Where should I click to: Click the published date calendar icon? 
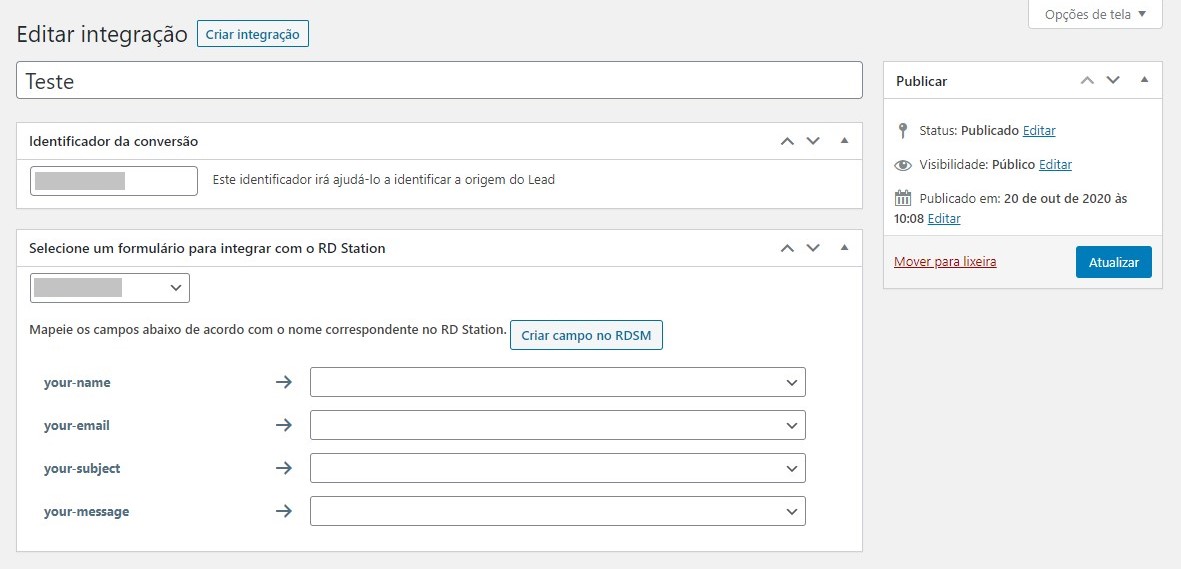coord(902,198)
